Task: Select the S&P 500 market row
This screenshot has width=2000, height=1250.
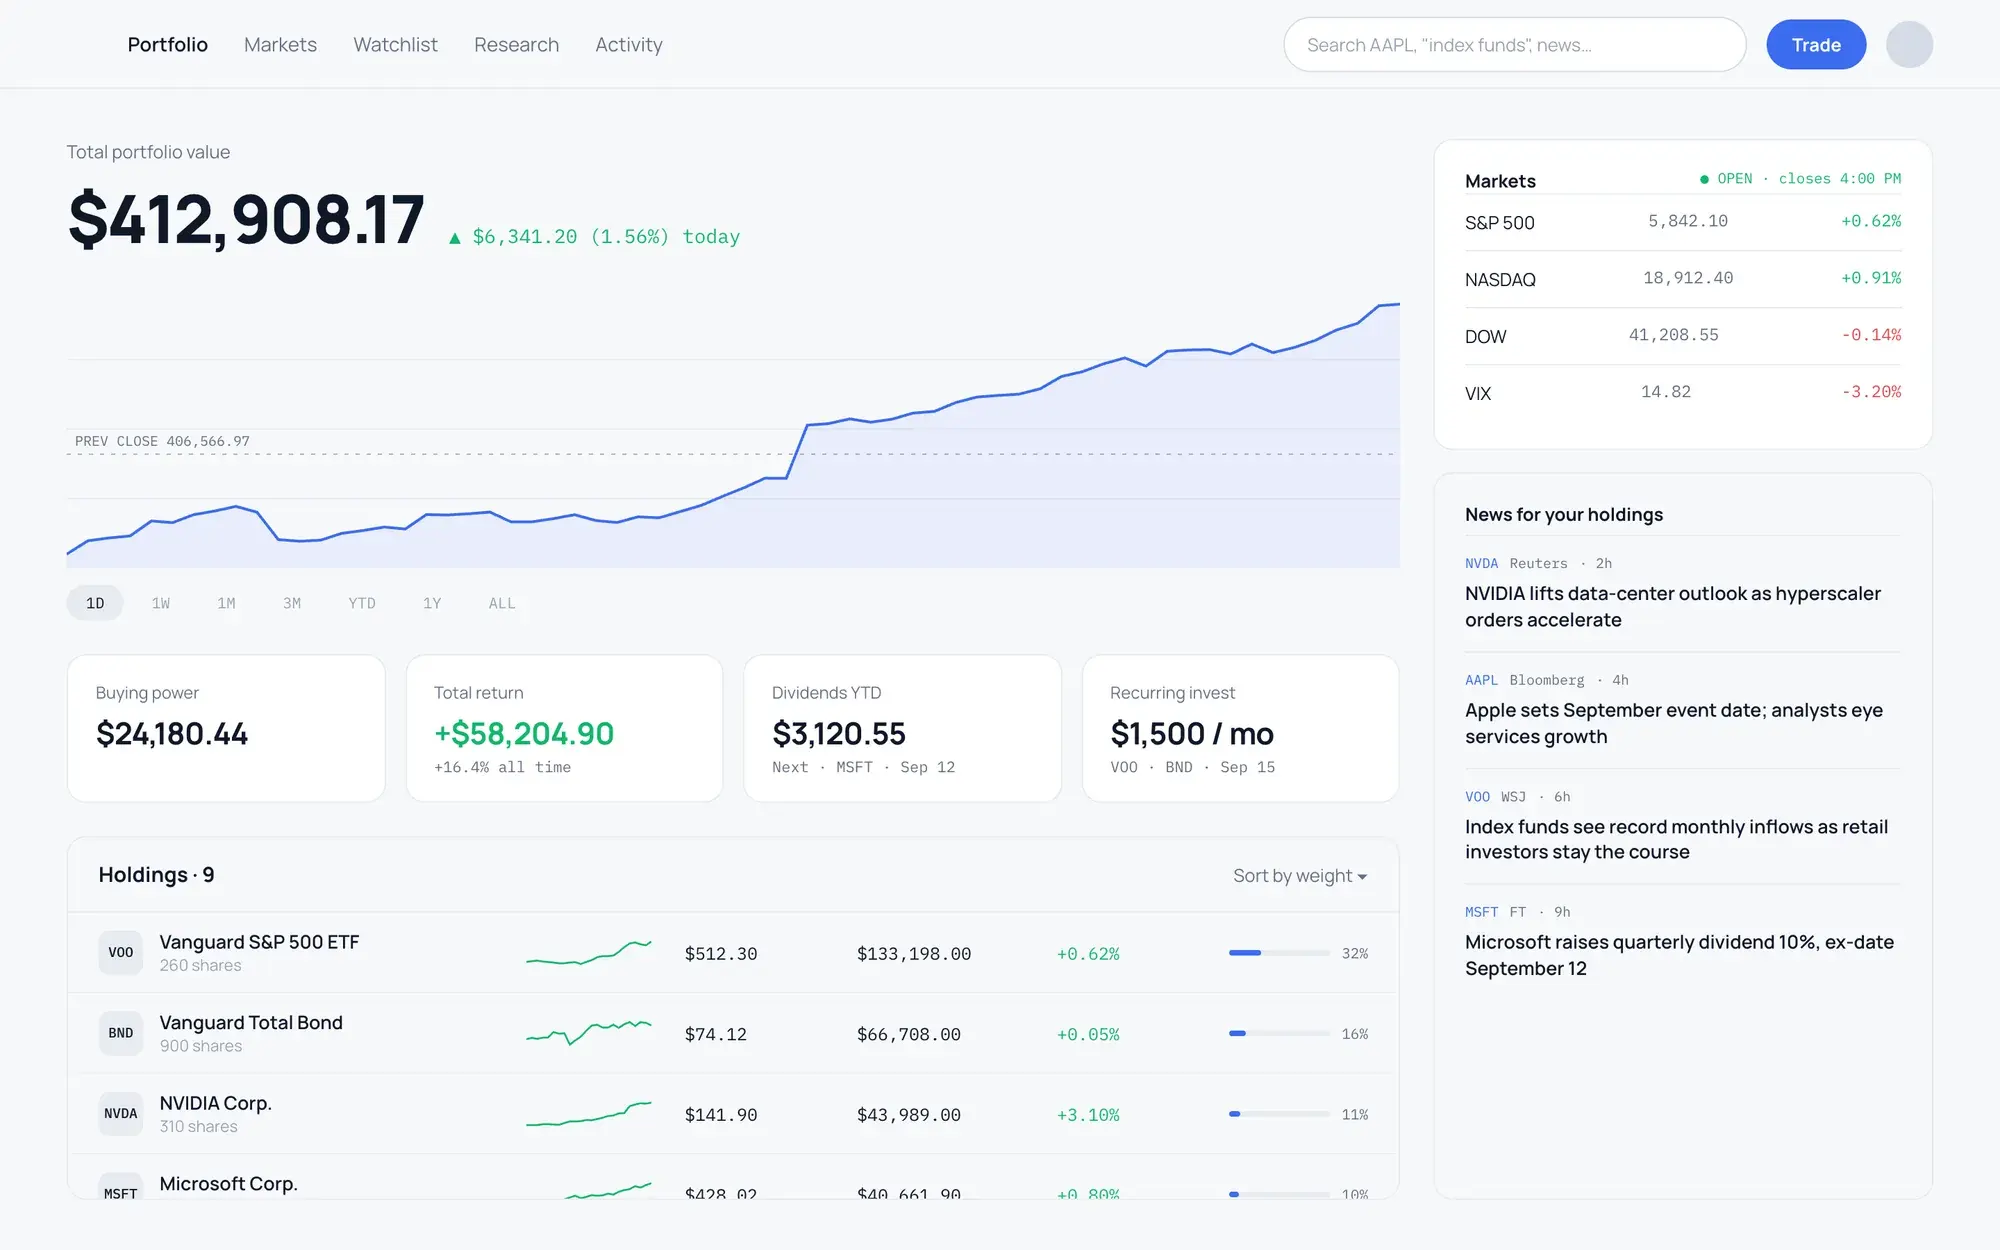Action: point(1683,222)
